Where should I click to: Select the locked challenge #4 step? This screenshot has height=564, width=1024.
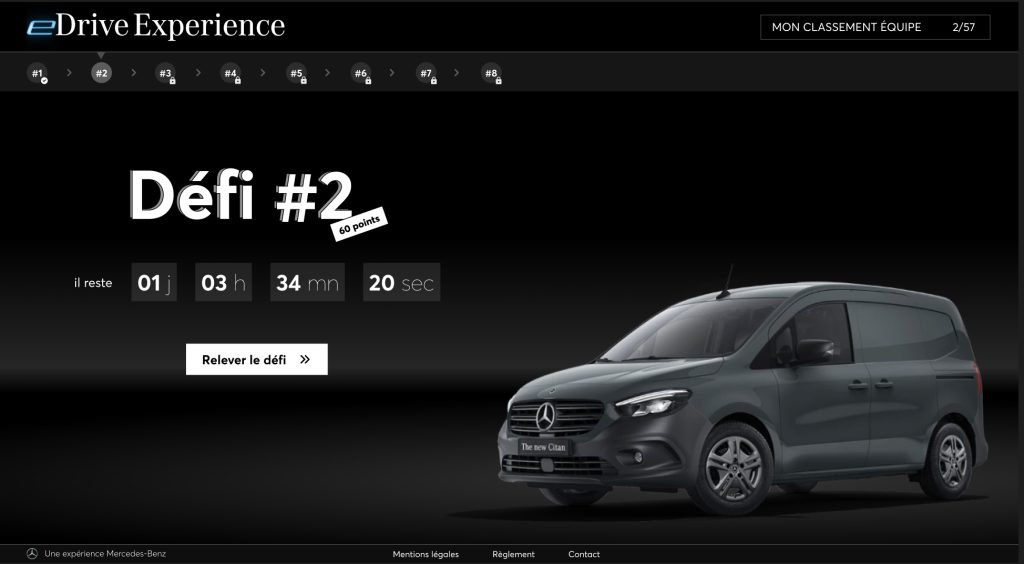(x=231, y=73)
